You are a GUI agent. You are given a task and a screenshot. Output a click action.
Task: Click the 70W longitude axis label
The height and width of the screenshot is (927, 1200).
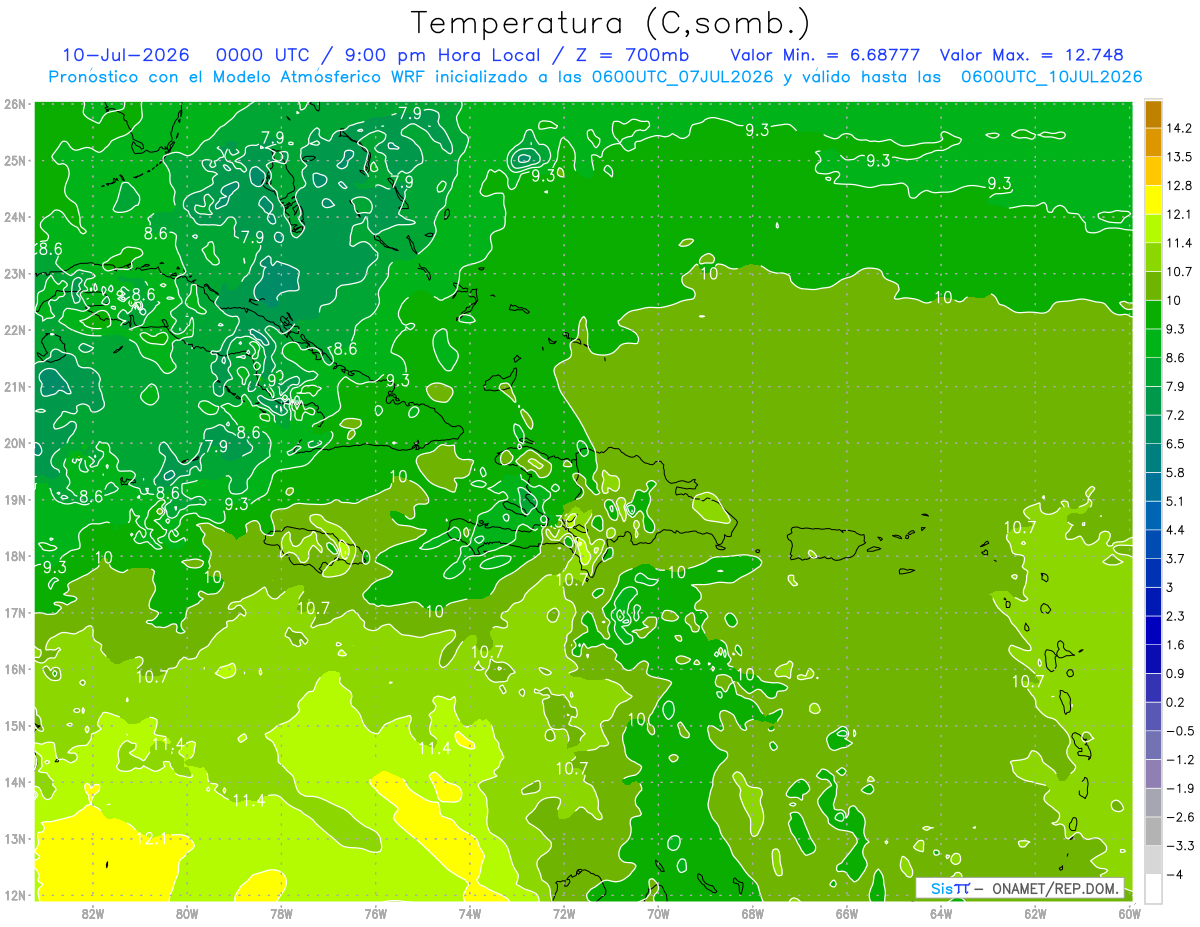pos(658,913)
